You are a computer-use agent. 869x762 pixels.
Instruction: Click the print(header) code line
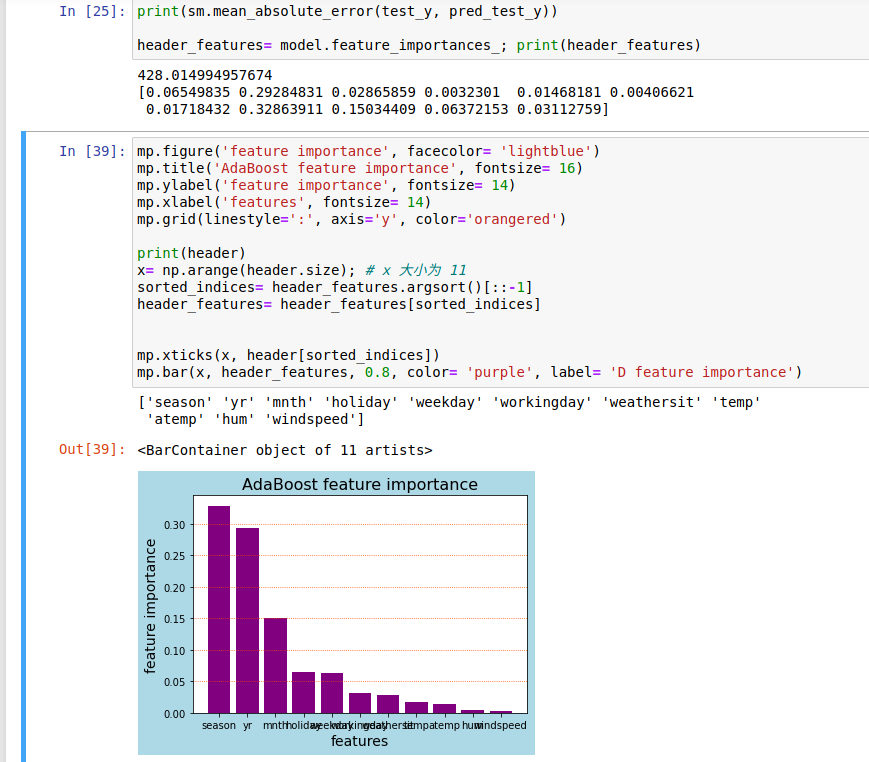coord(191,253)
